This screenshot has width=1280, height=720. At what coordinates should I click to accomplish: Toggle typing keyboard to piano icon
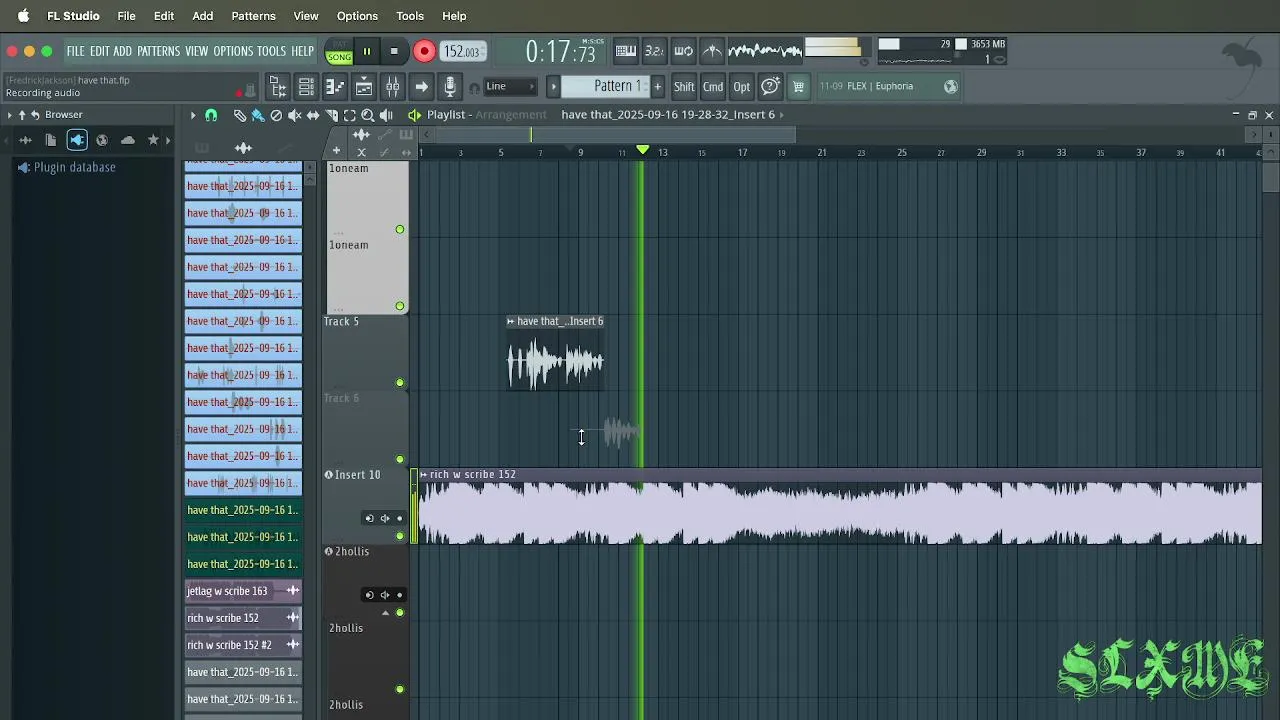click(x=626, y=51)
